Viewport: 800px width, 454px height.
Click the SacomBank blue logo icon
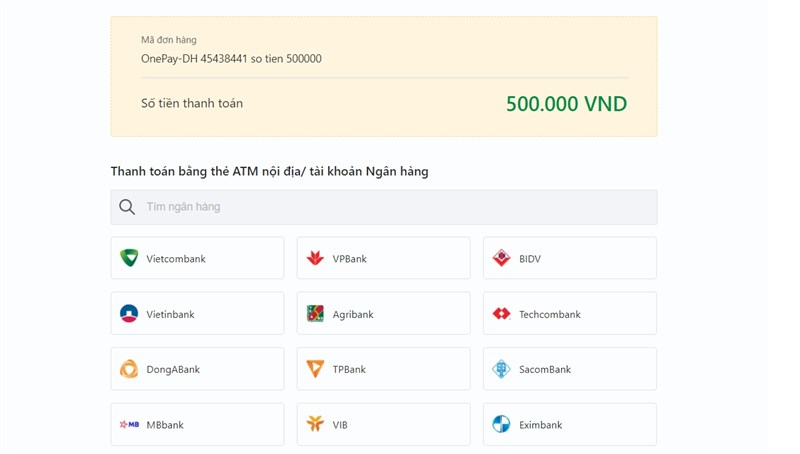[x=502, y=369]
